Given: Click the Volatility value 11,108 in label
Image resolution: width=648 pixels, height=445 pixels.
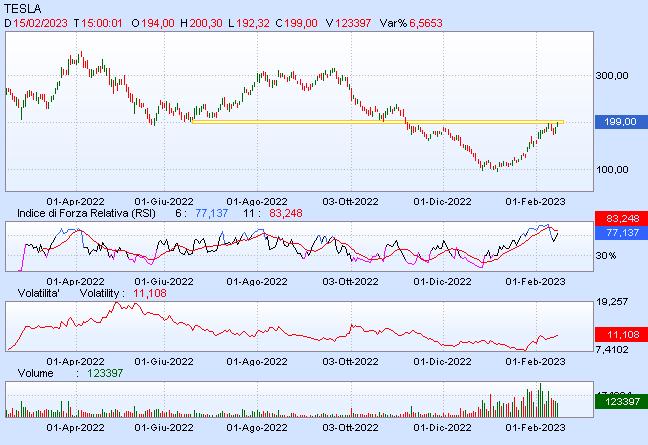Looking at the screenshot, I should (150, 293).
